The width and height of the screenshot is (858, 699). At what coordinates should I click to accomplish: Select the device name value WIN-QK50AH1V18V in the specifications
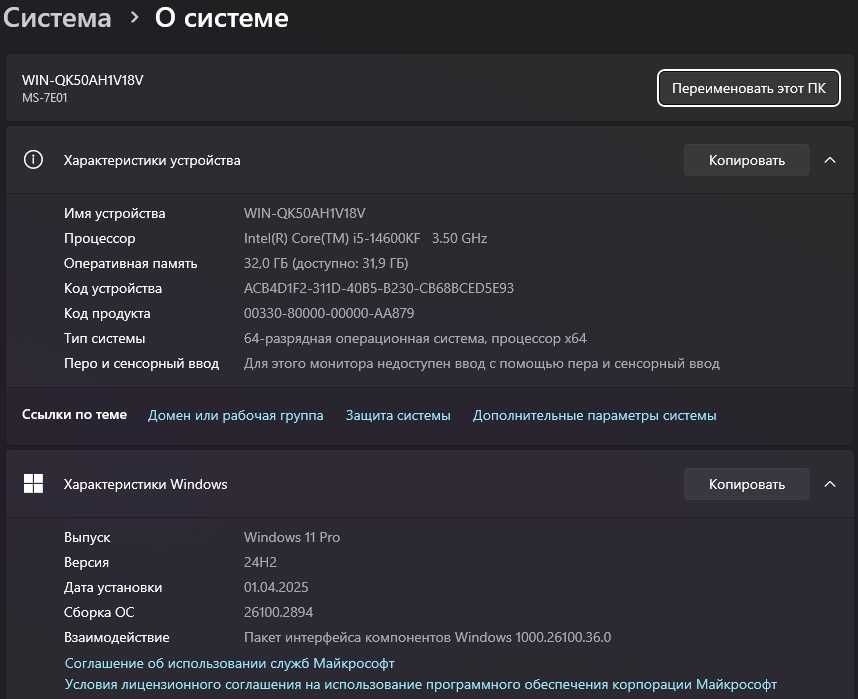[x=304, y=213]
